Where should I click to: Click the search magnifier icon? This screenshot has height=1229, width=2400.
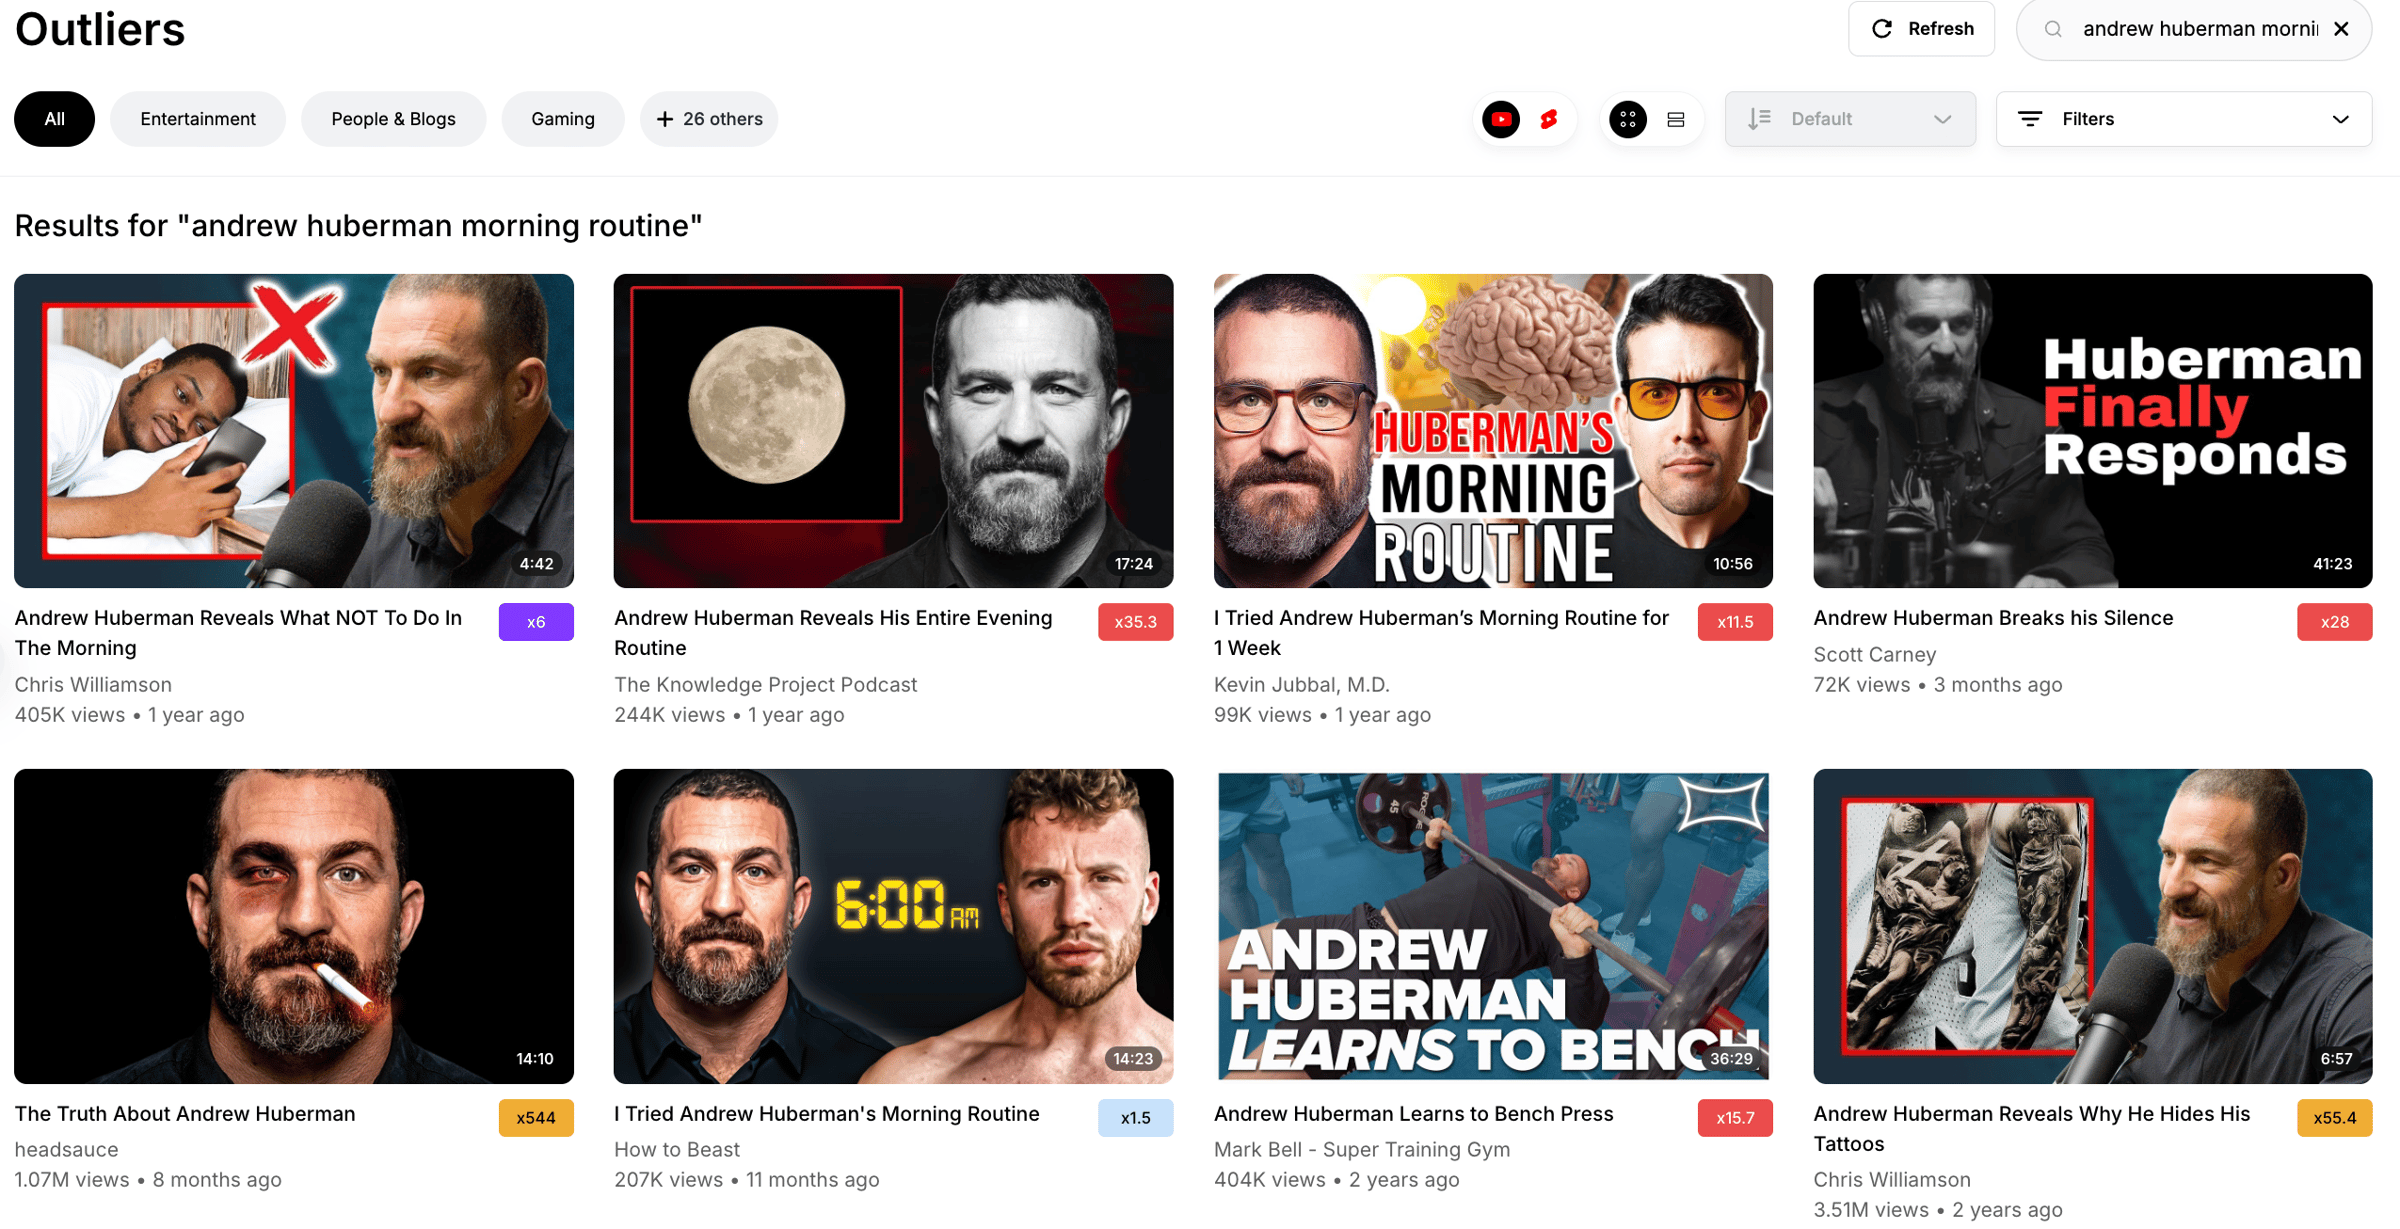(2053, 29)
